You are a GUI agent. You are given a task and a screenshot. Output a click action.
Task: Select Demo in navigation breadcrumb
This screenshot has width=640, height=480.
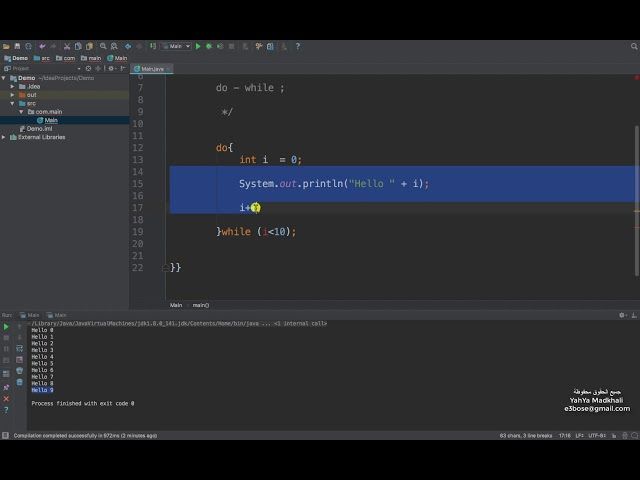16,58
